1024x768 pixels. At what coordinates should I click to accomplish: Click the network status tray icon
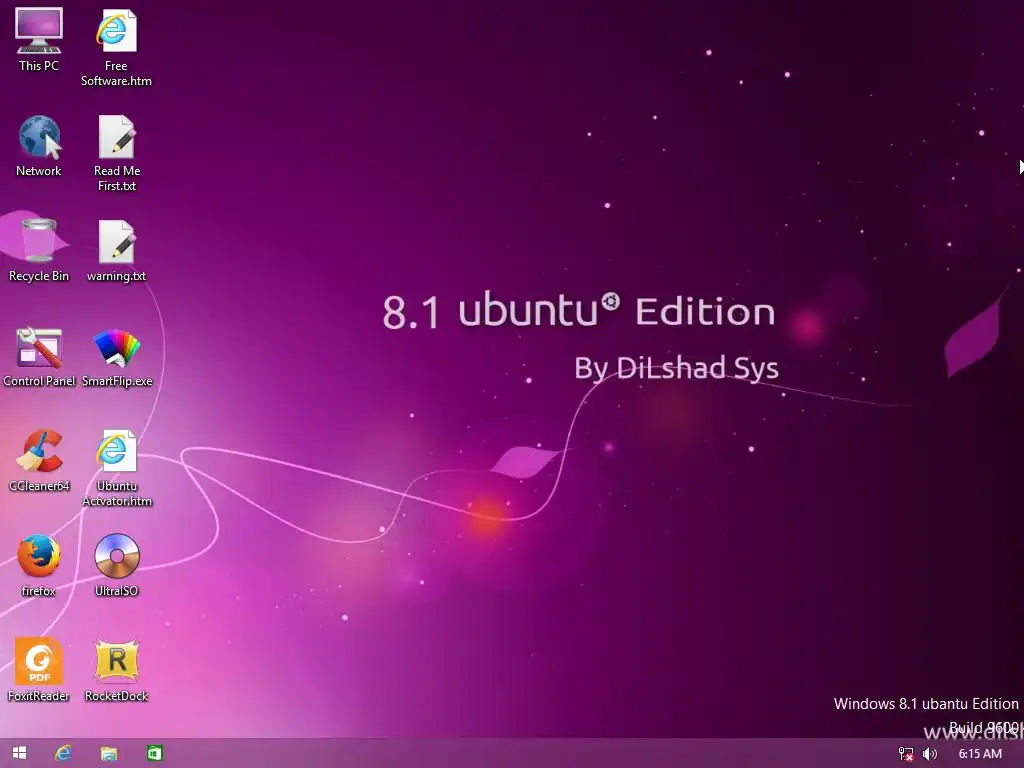coord(906,754)
